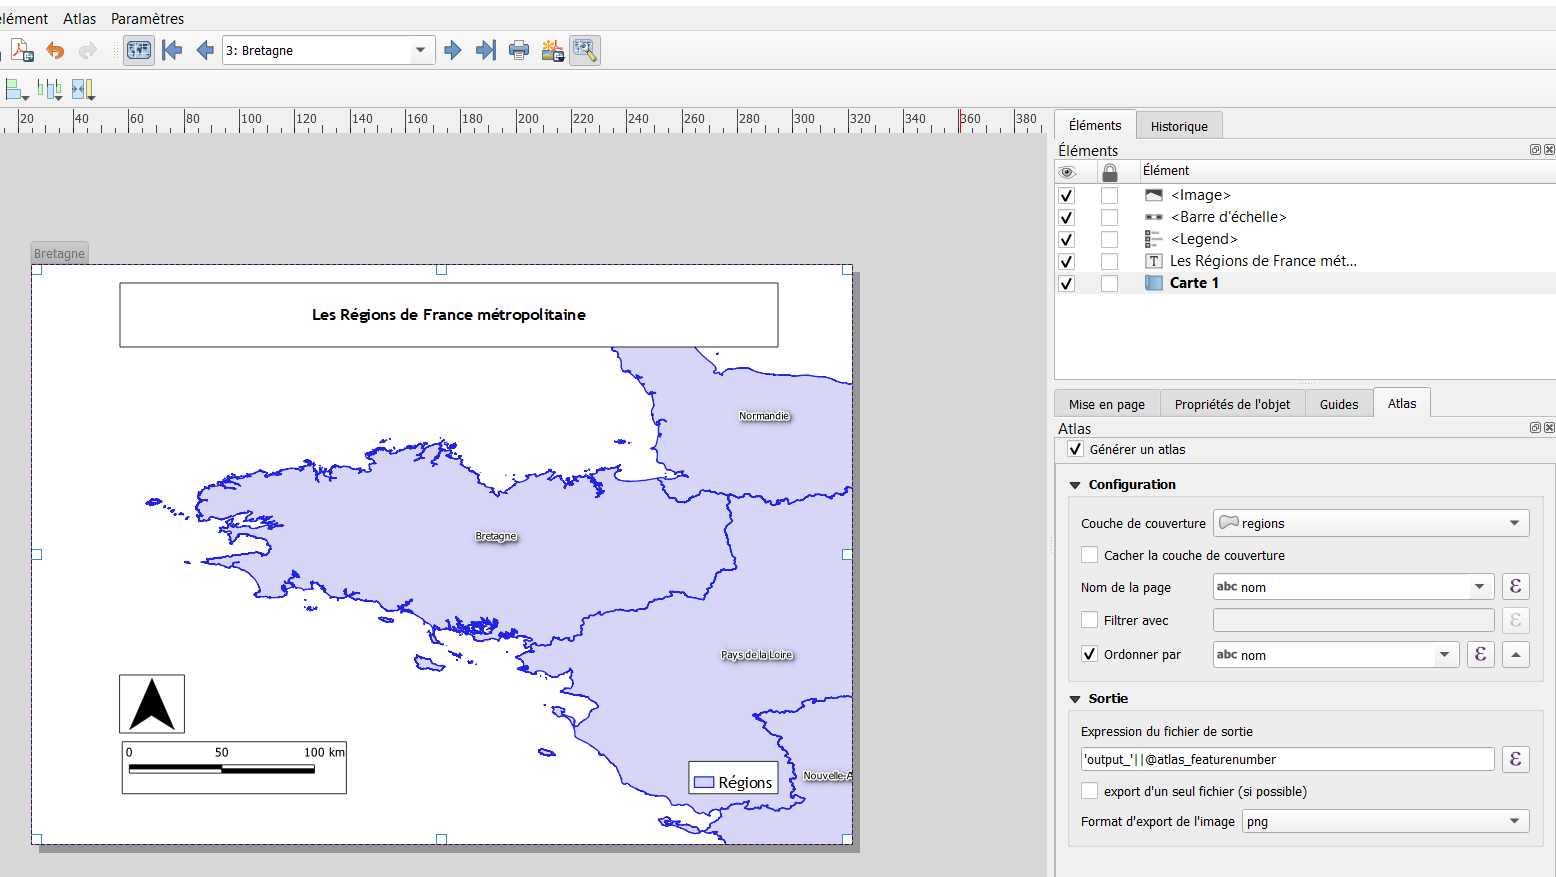Click the output file expression field
This screenshot has width=1556, height=877.
pos(1287,759)
